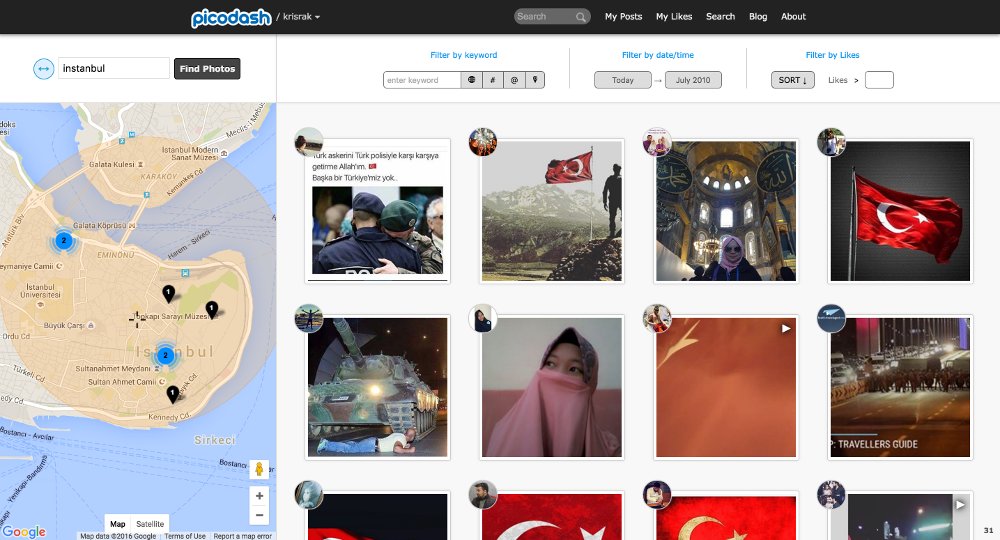The width and height of the screenshot is (1000, 540).
Task: Select the hashtag filter icon
Action: [492, 80]
